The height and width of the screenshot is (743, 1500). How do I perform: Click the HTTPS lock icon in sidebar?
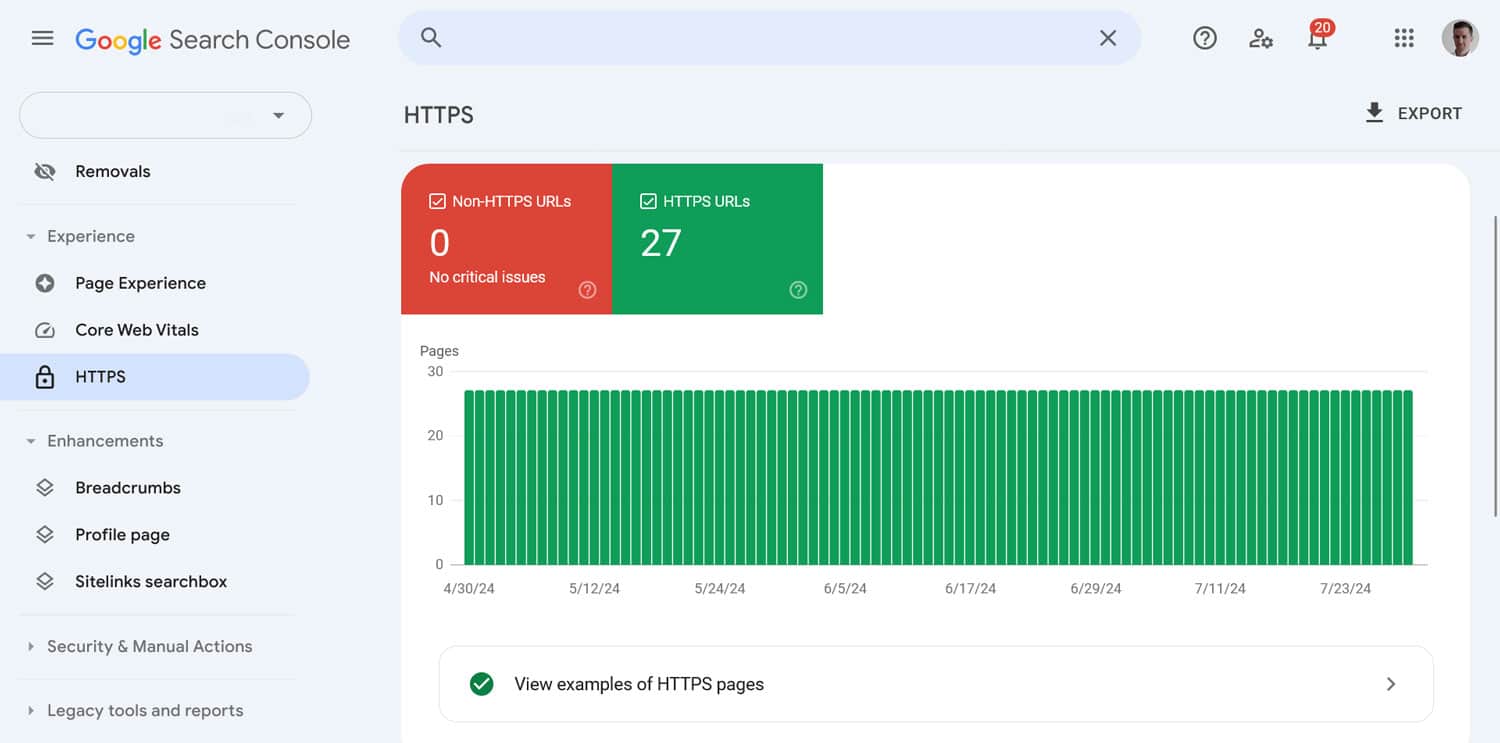tap(45, 376)
